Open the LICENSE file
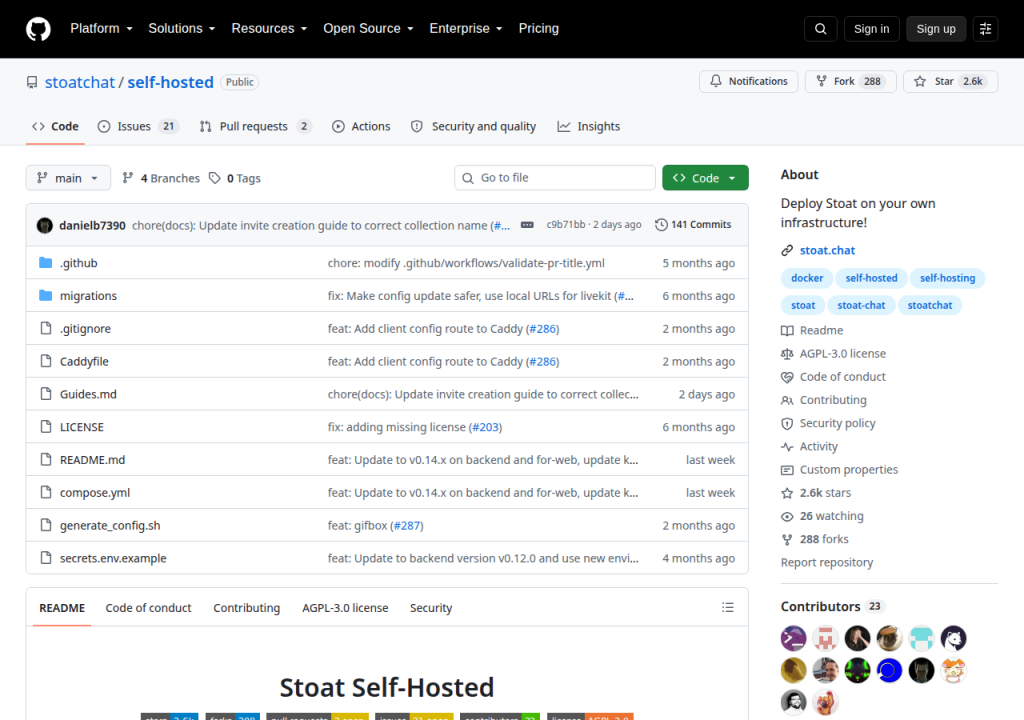This screenshot has height=720, width=1024. 82,427
